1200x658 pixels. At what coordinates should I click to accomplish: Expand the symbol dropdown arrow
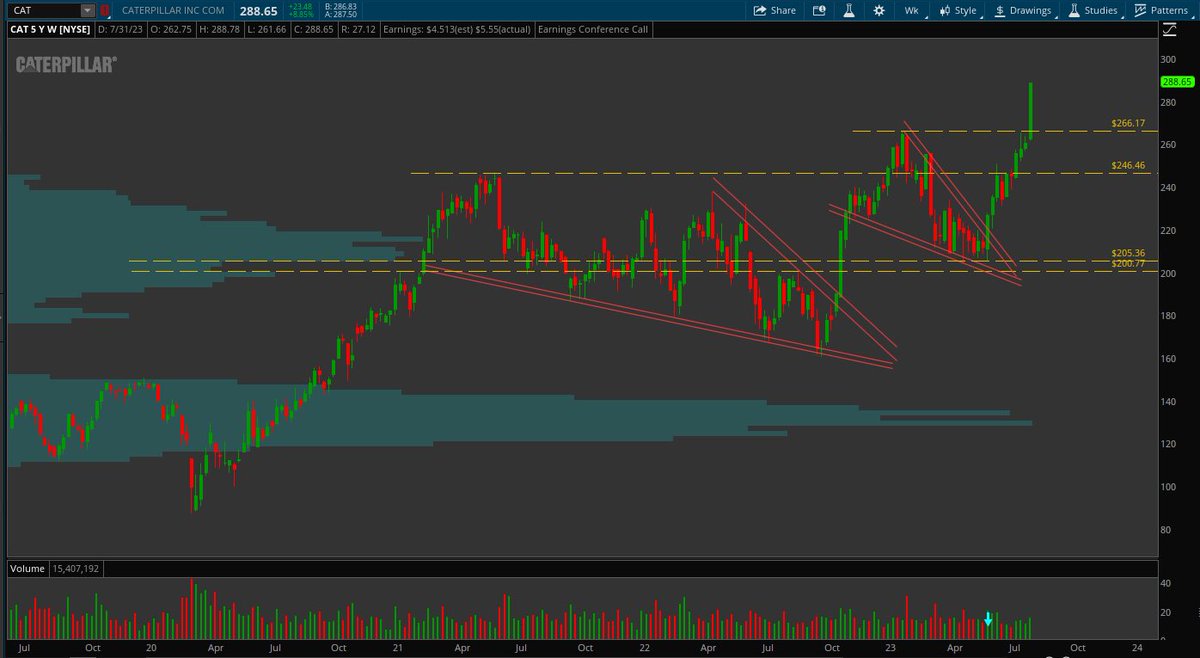[88, 10]
